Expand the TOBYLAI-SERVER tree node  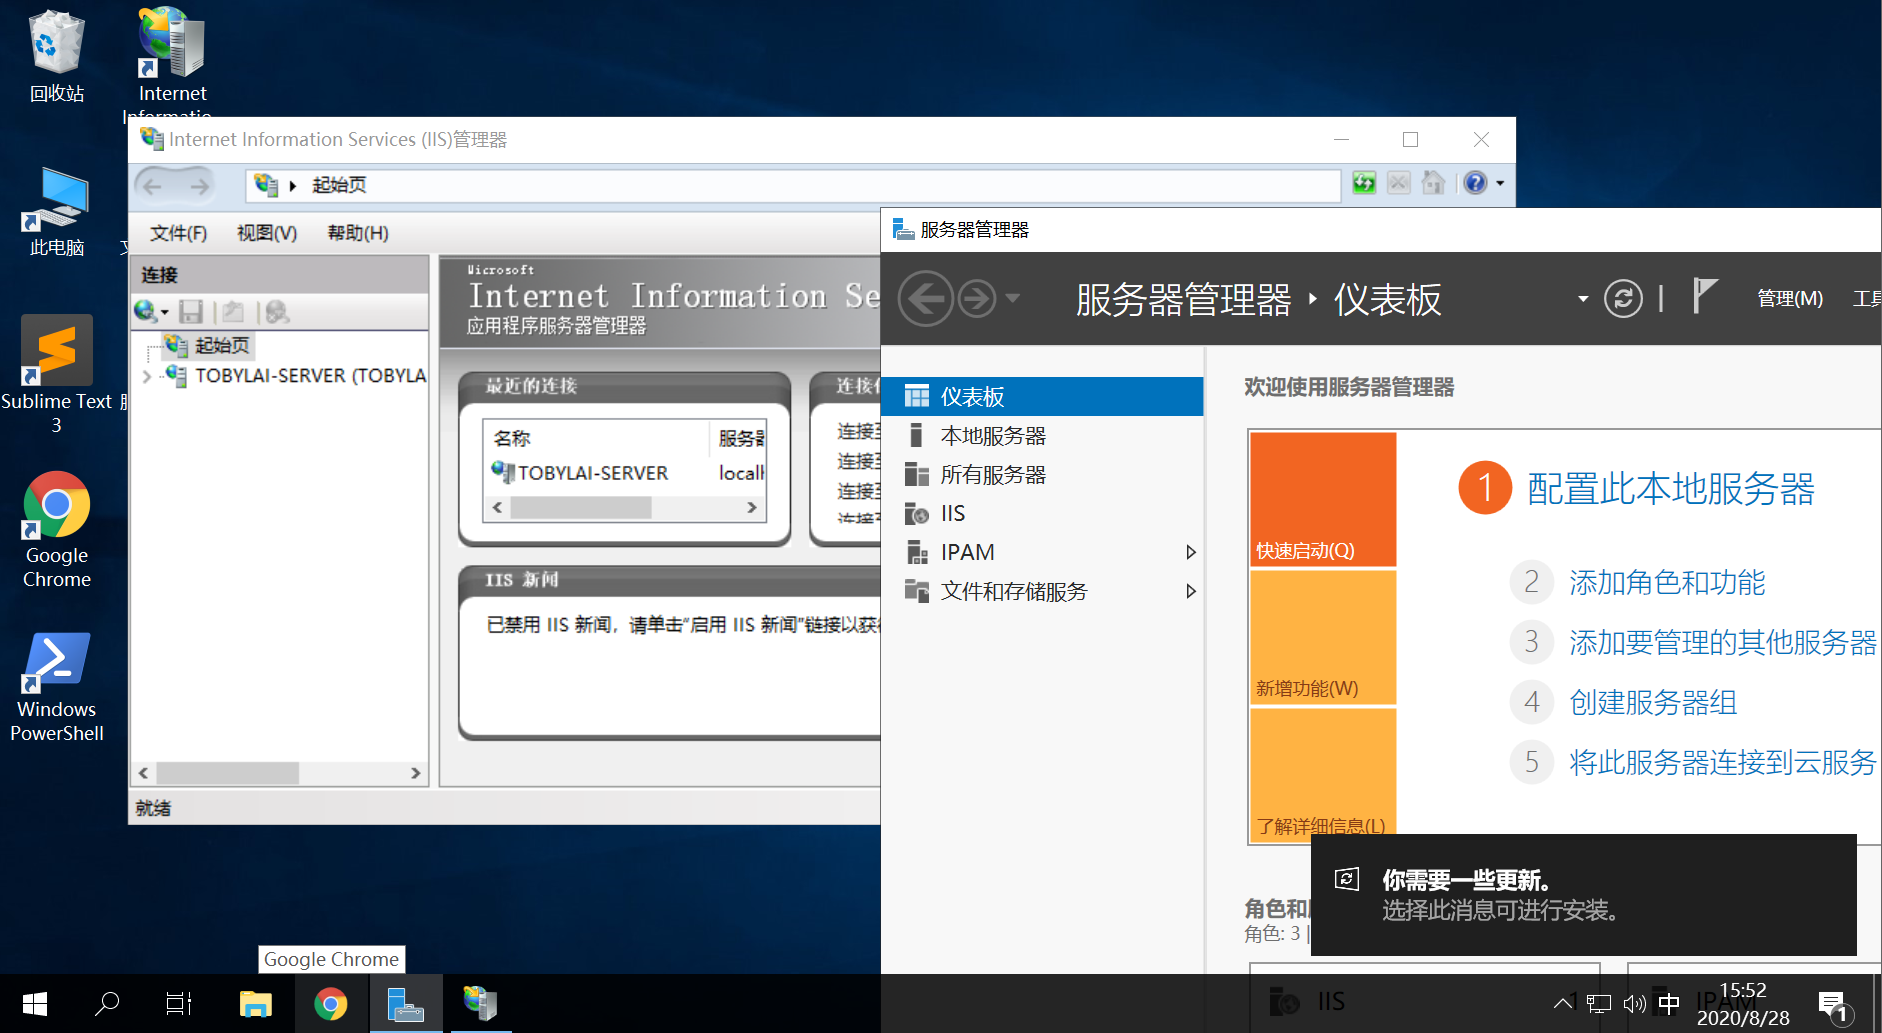pos(147,376)
